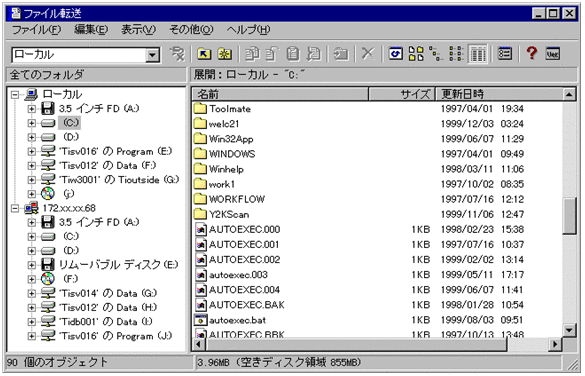This screenshot has height=376, width=585.
Task: Sort by the サイズ column header
Action: 402,94
